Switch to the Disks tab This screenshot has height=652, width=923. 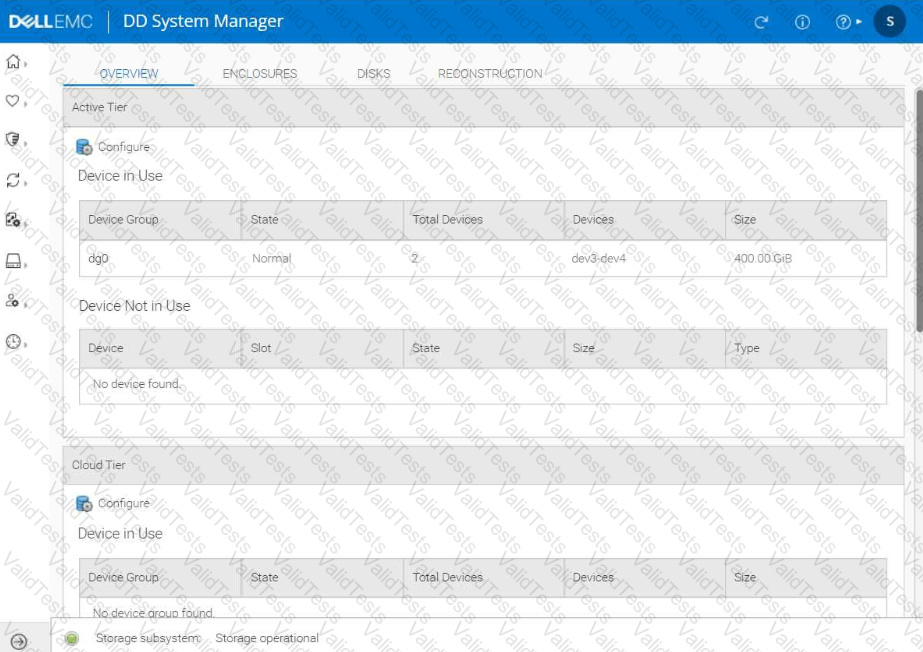[x=373, y=74]
